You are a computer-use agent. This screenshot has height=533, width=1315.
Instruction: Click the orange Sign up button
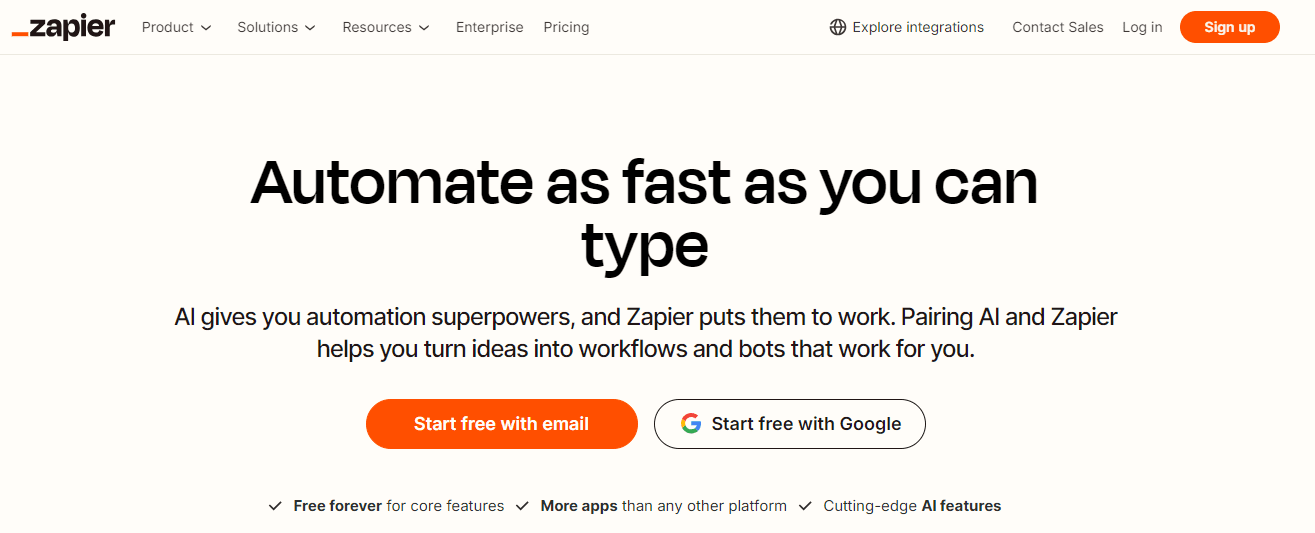pyautogui.click(x=1229, y=27)
